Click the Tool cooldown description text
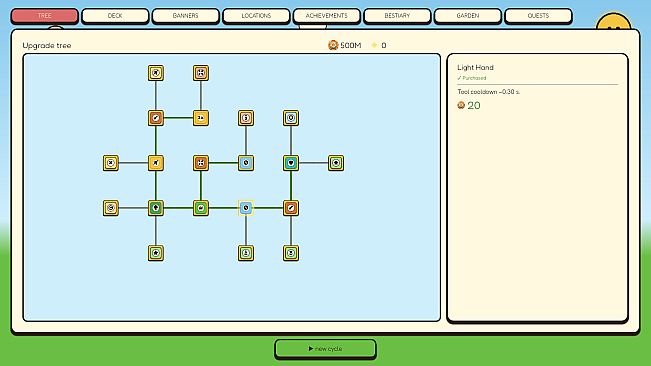The width and height of the screenshot is (651, 366). click(x=489, y=92)
